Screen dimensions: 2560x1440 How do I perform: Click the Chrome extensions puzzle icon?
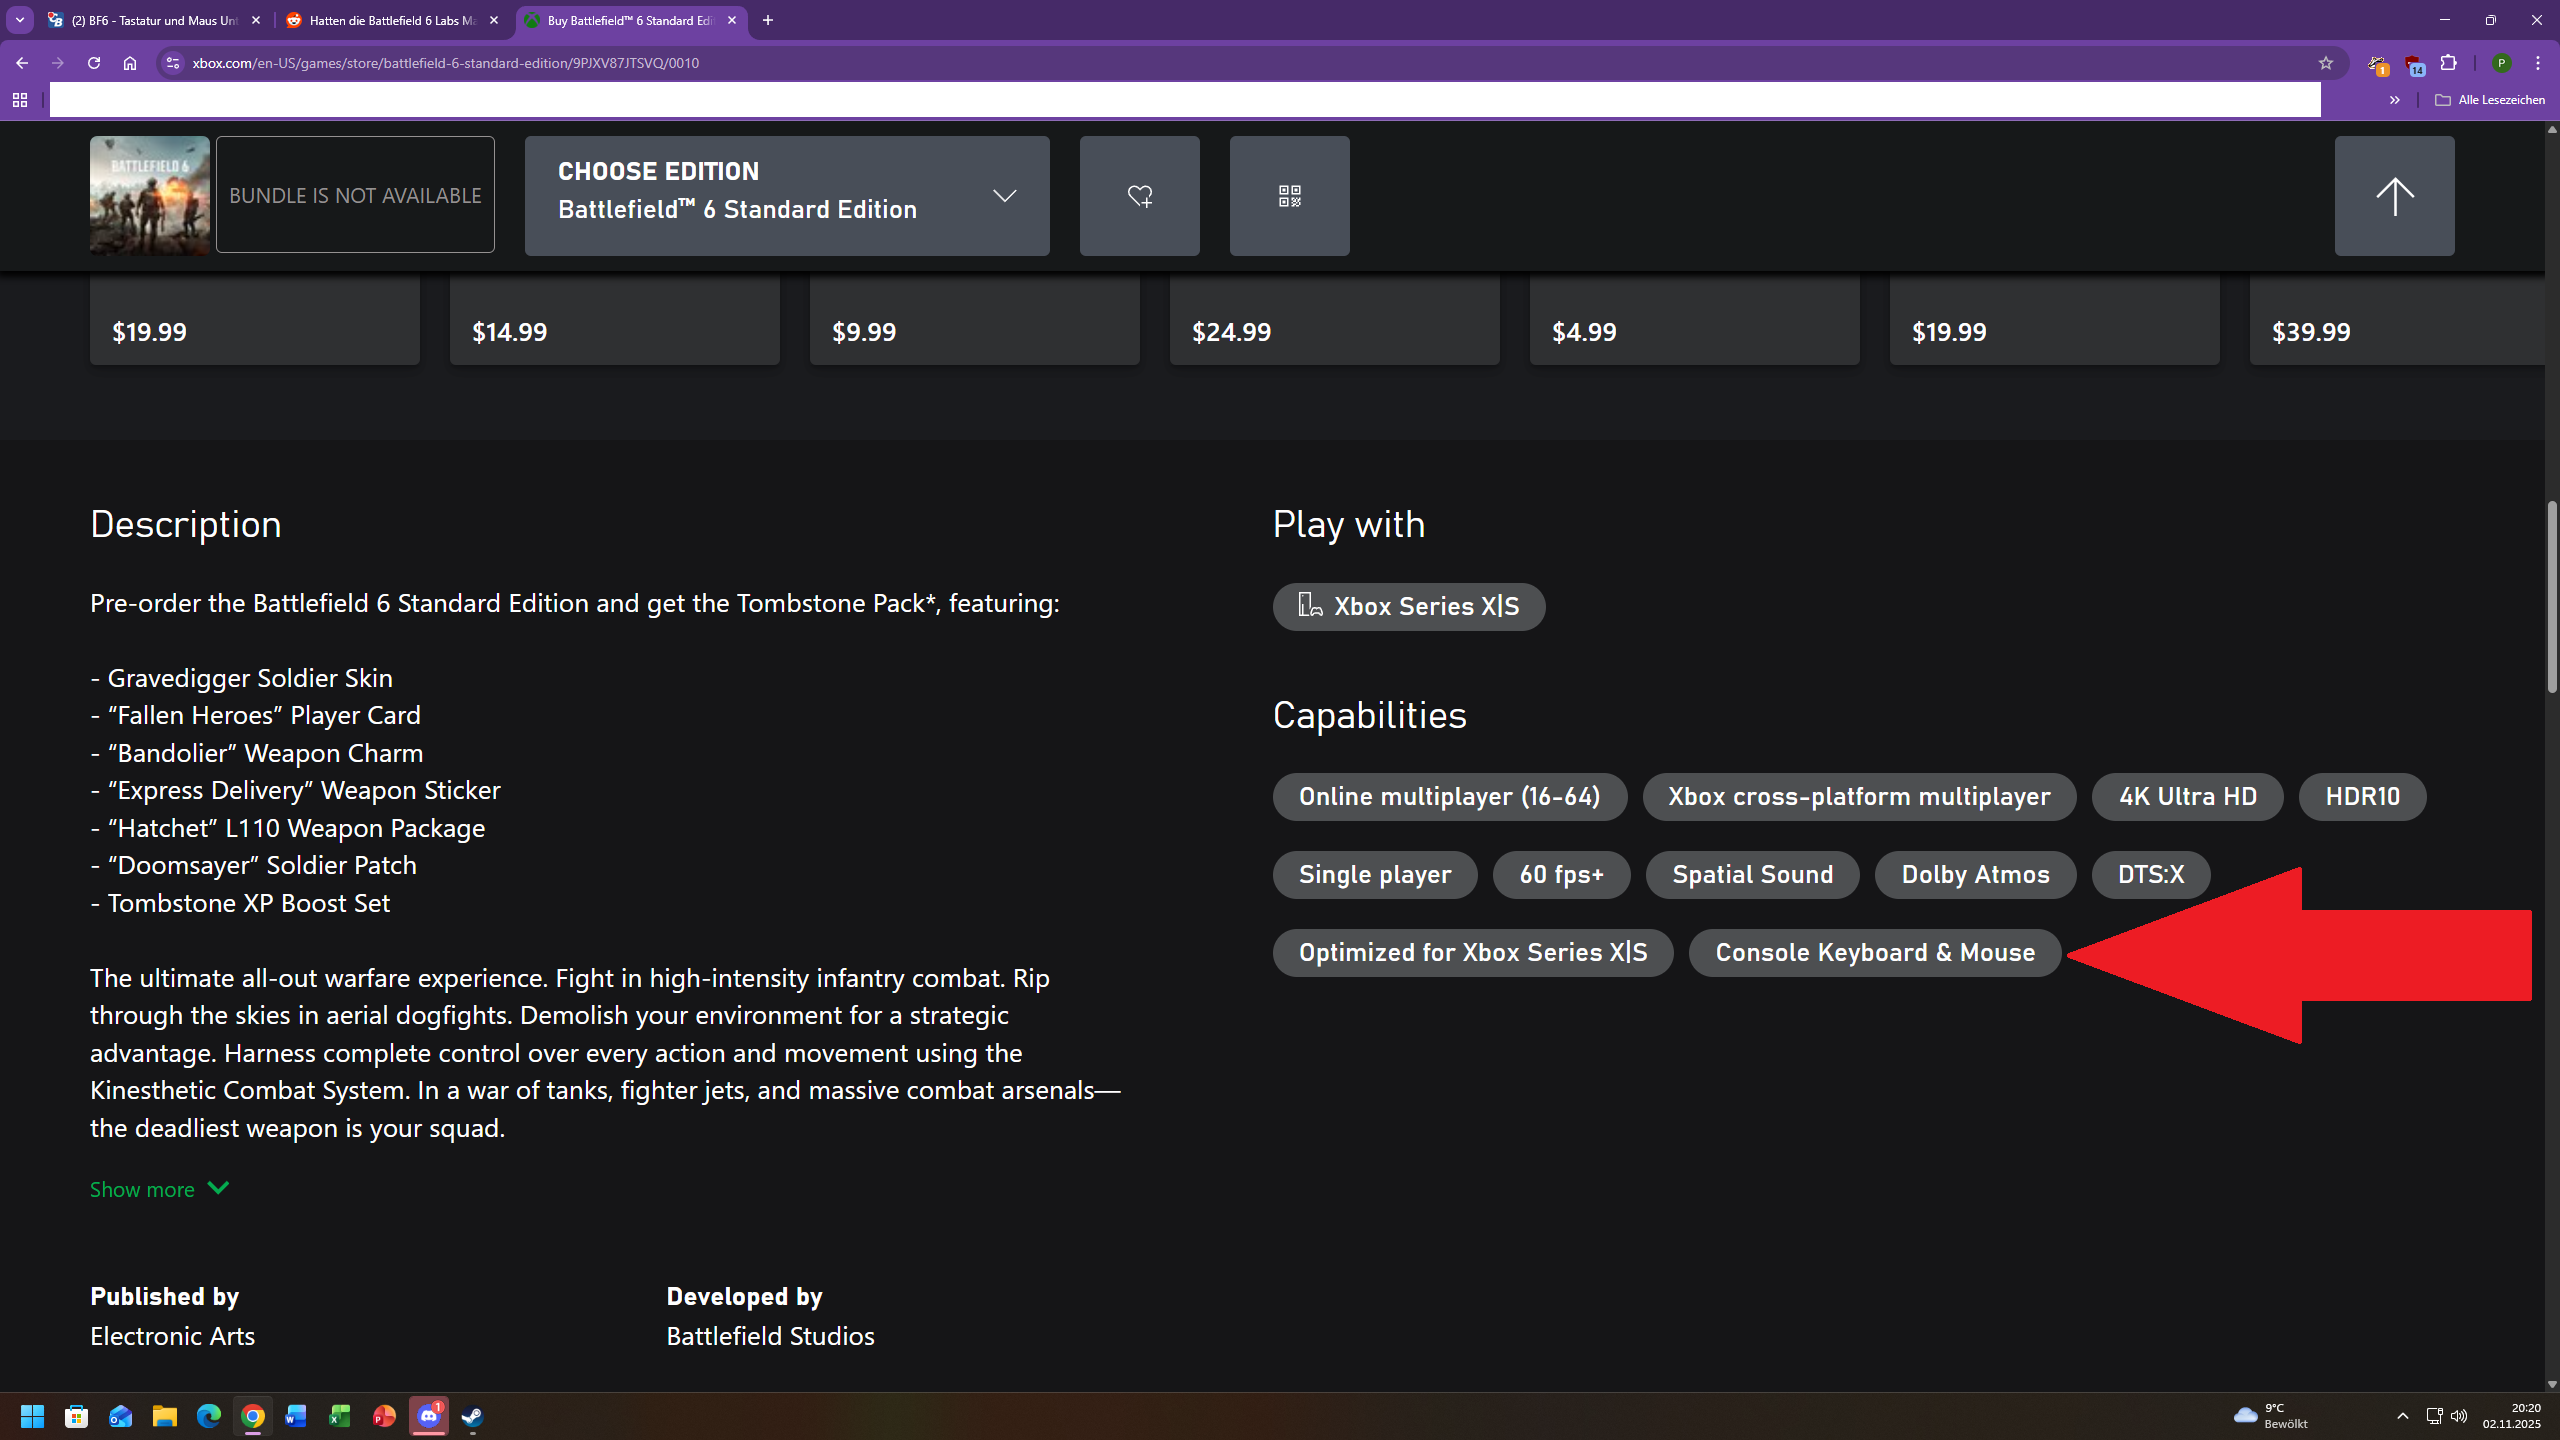coord(2449,62)
